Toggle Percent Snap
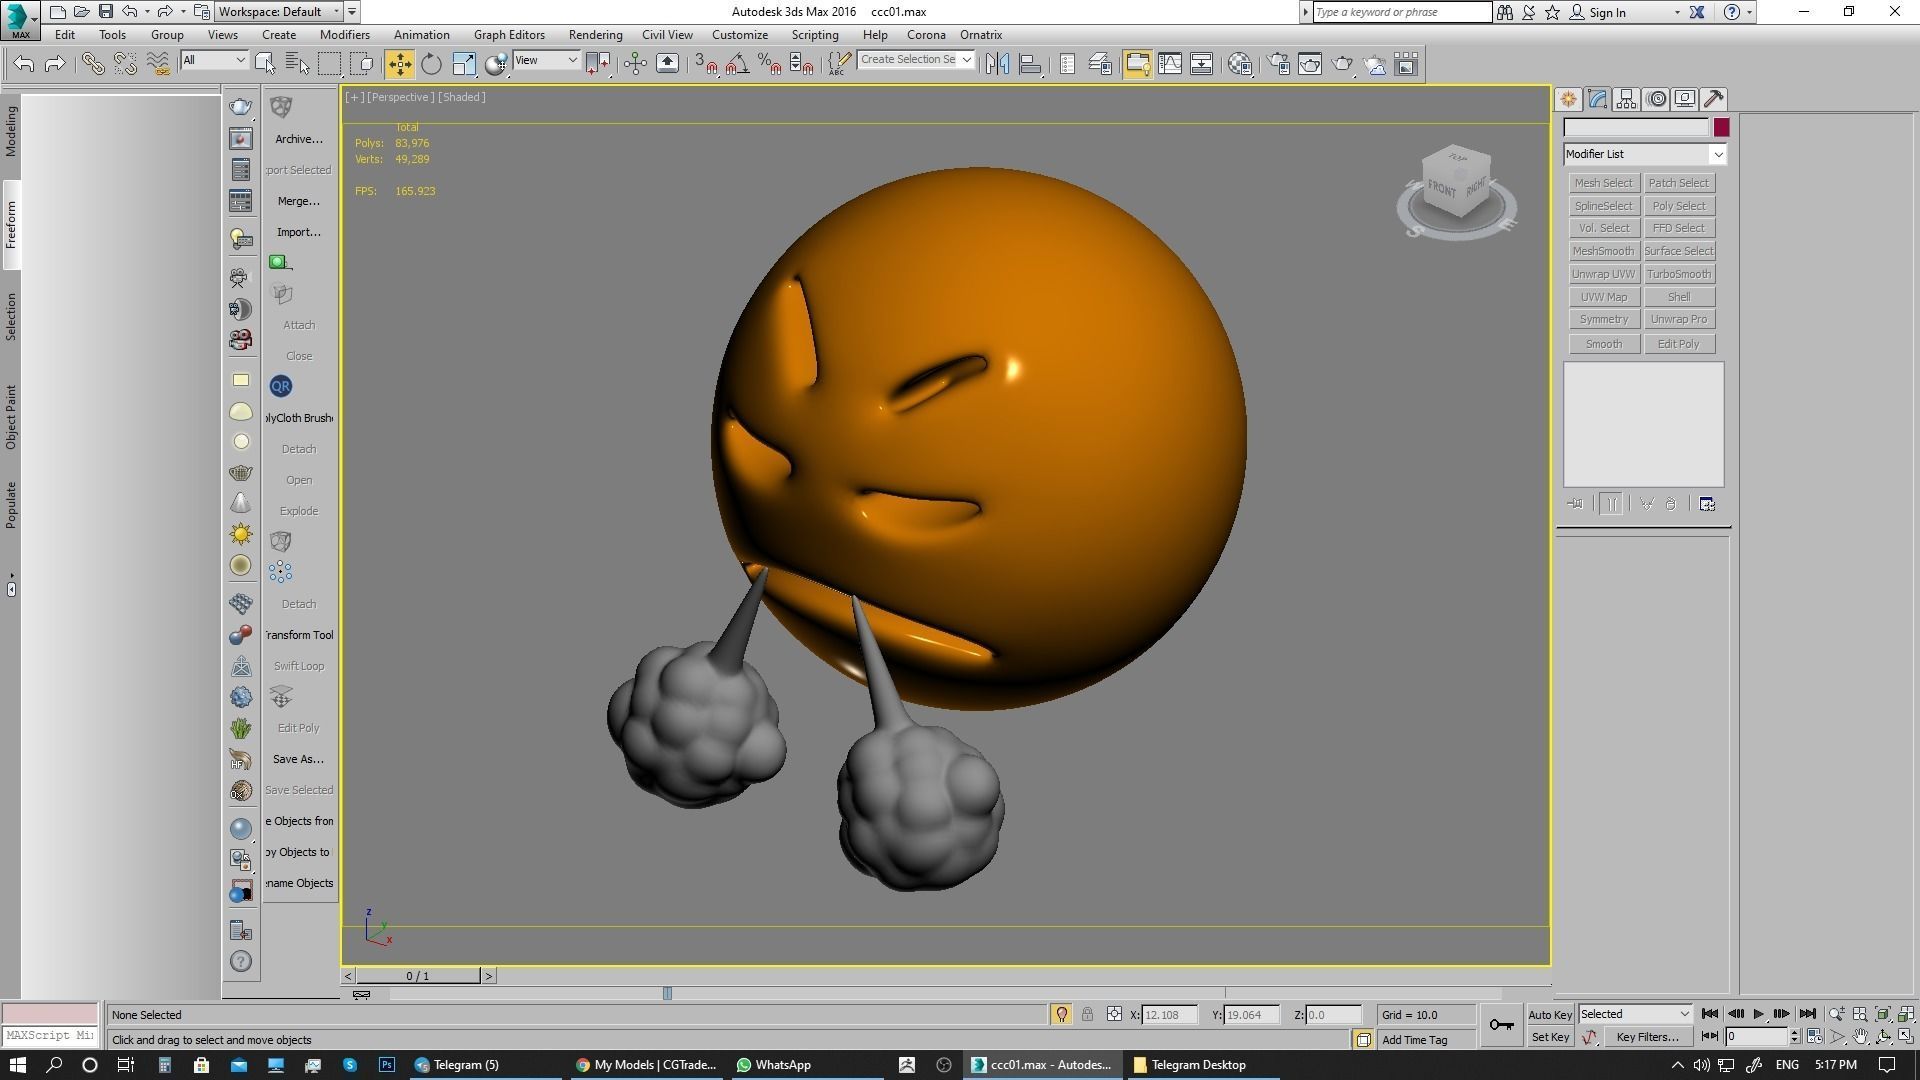 click(x=769, y=64)
